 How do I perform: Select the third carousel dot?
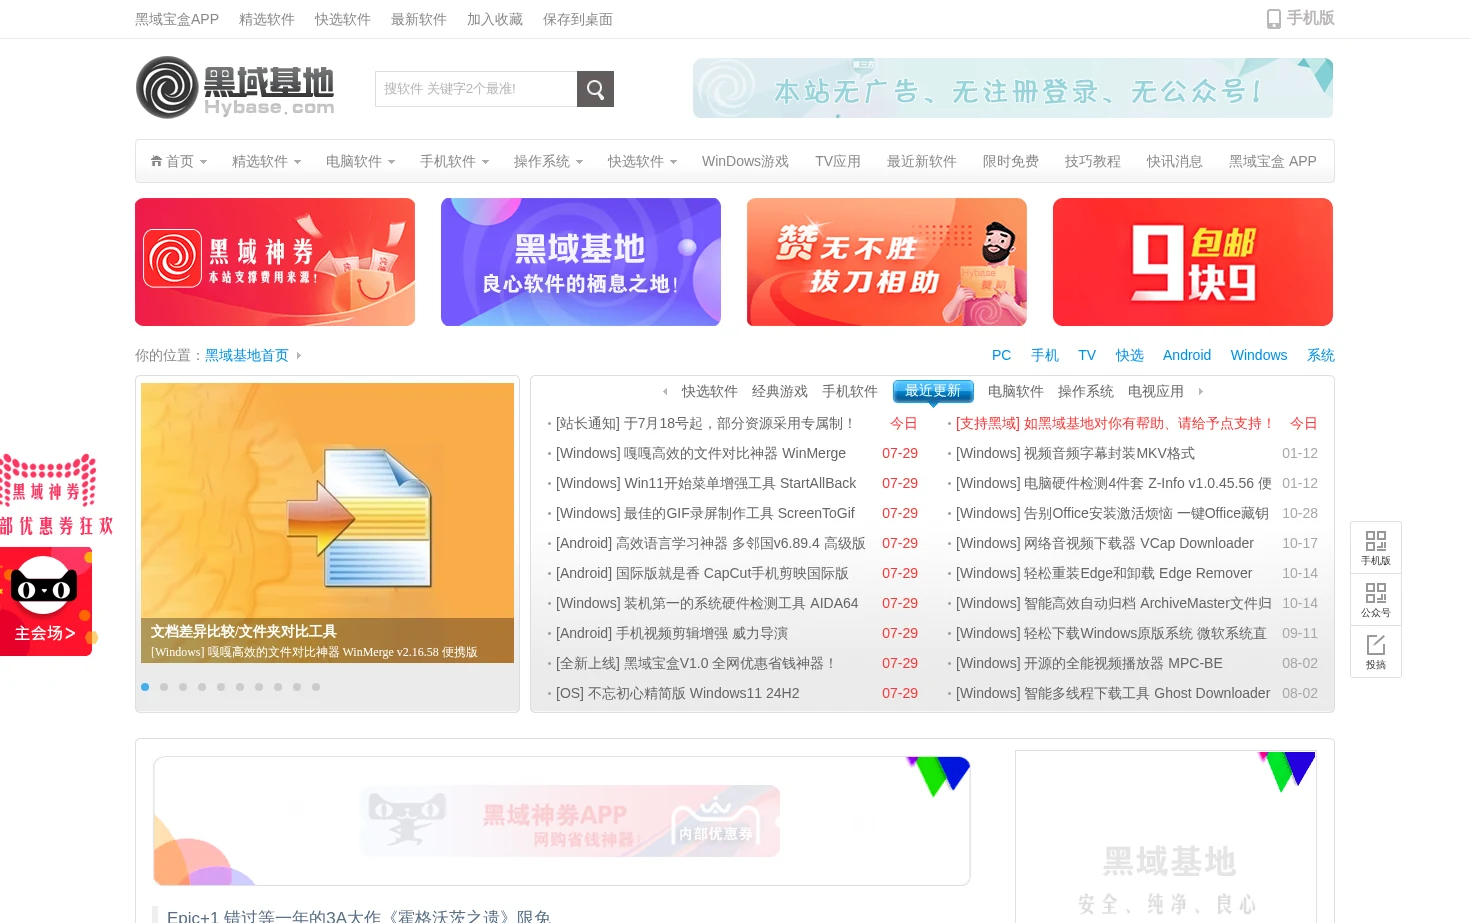coord(183,687)
